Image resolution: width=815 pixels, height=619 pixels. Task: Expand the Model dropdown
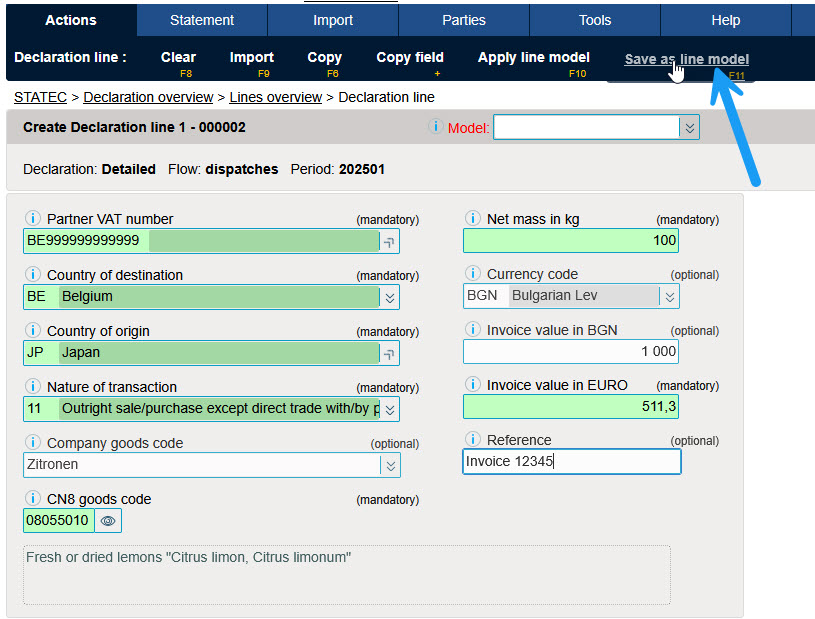pos(688,127)
